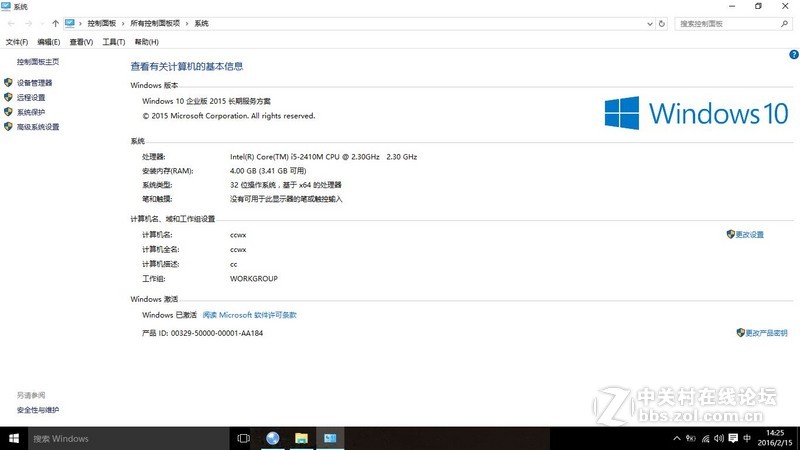
Task: Open Task View on the taskbar
Action: point(243,438)
